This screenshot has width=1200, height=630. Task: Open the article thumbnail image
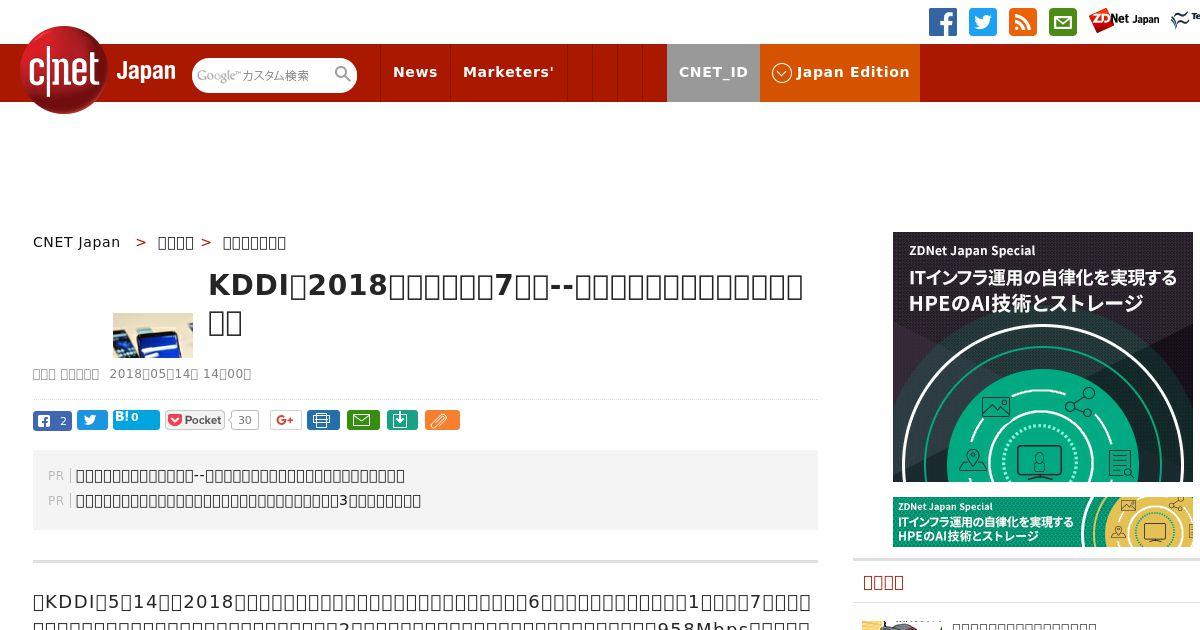click(153, 335)
